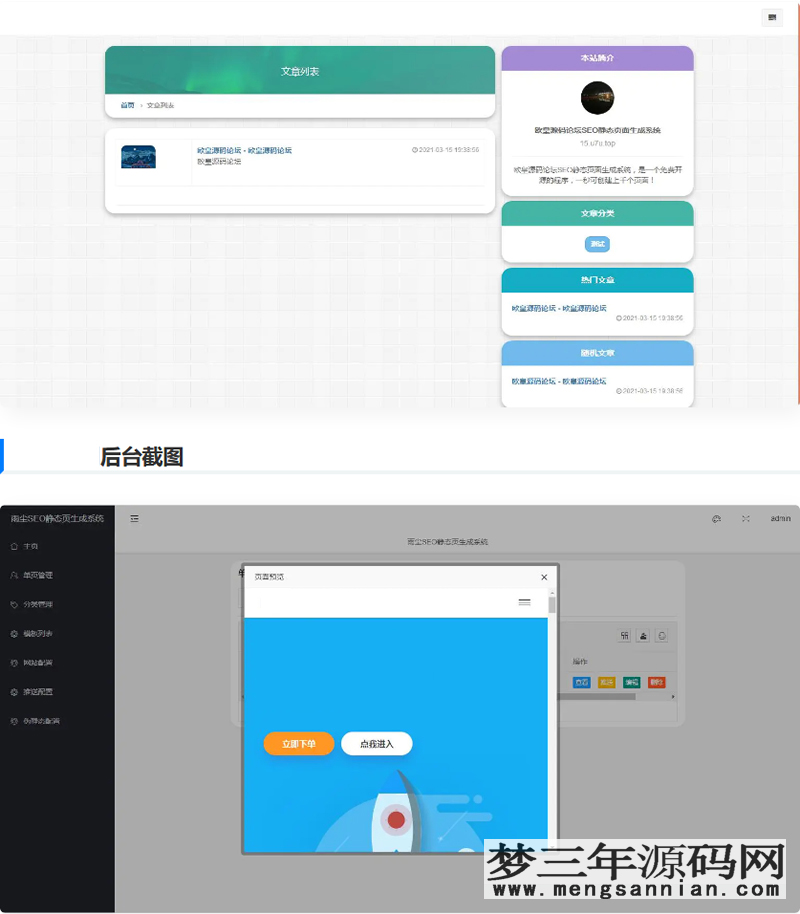The height and width of the screenshot is (914, 800).
Task: Enter fullscreen via the header expand icon
Action: coord(744,518)
